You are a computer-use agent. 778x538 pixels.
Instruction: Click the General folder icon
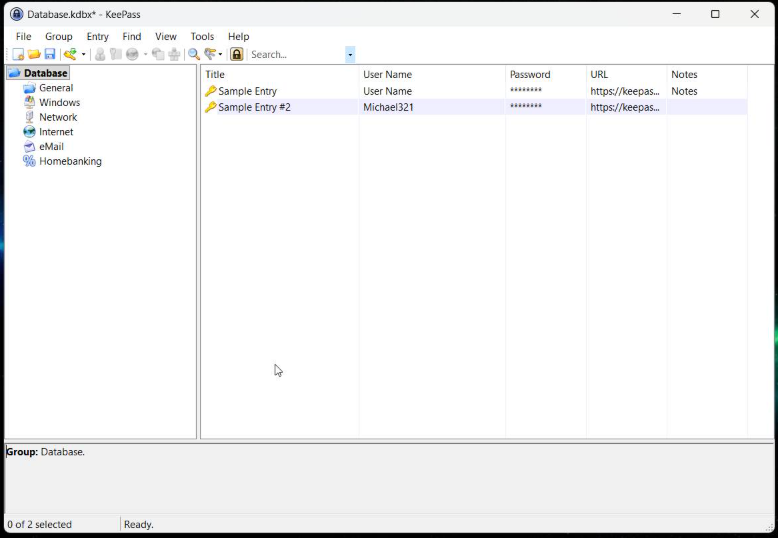pos(30,88)
